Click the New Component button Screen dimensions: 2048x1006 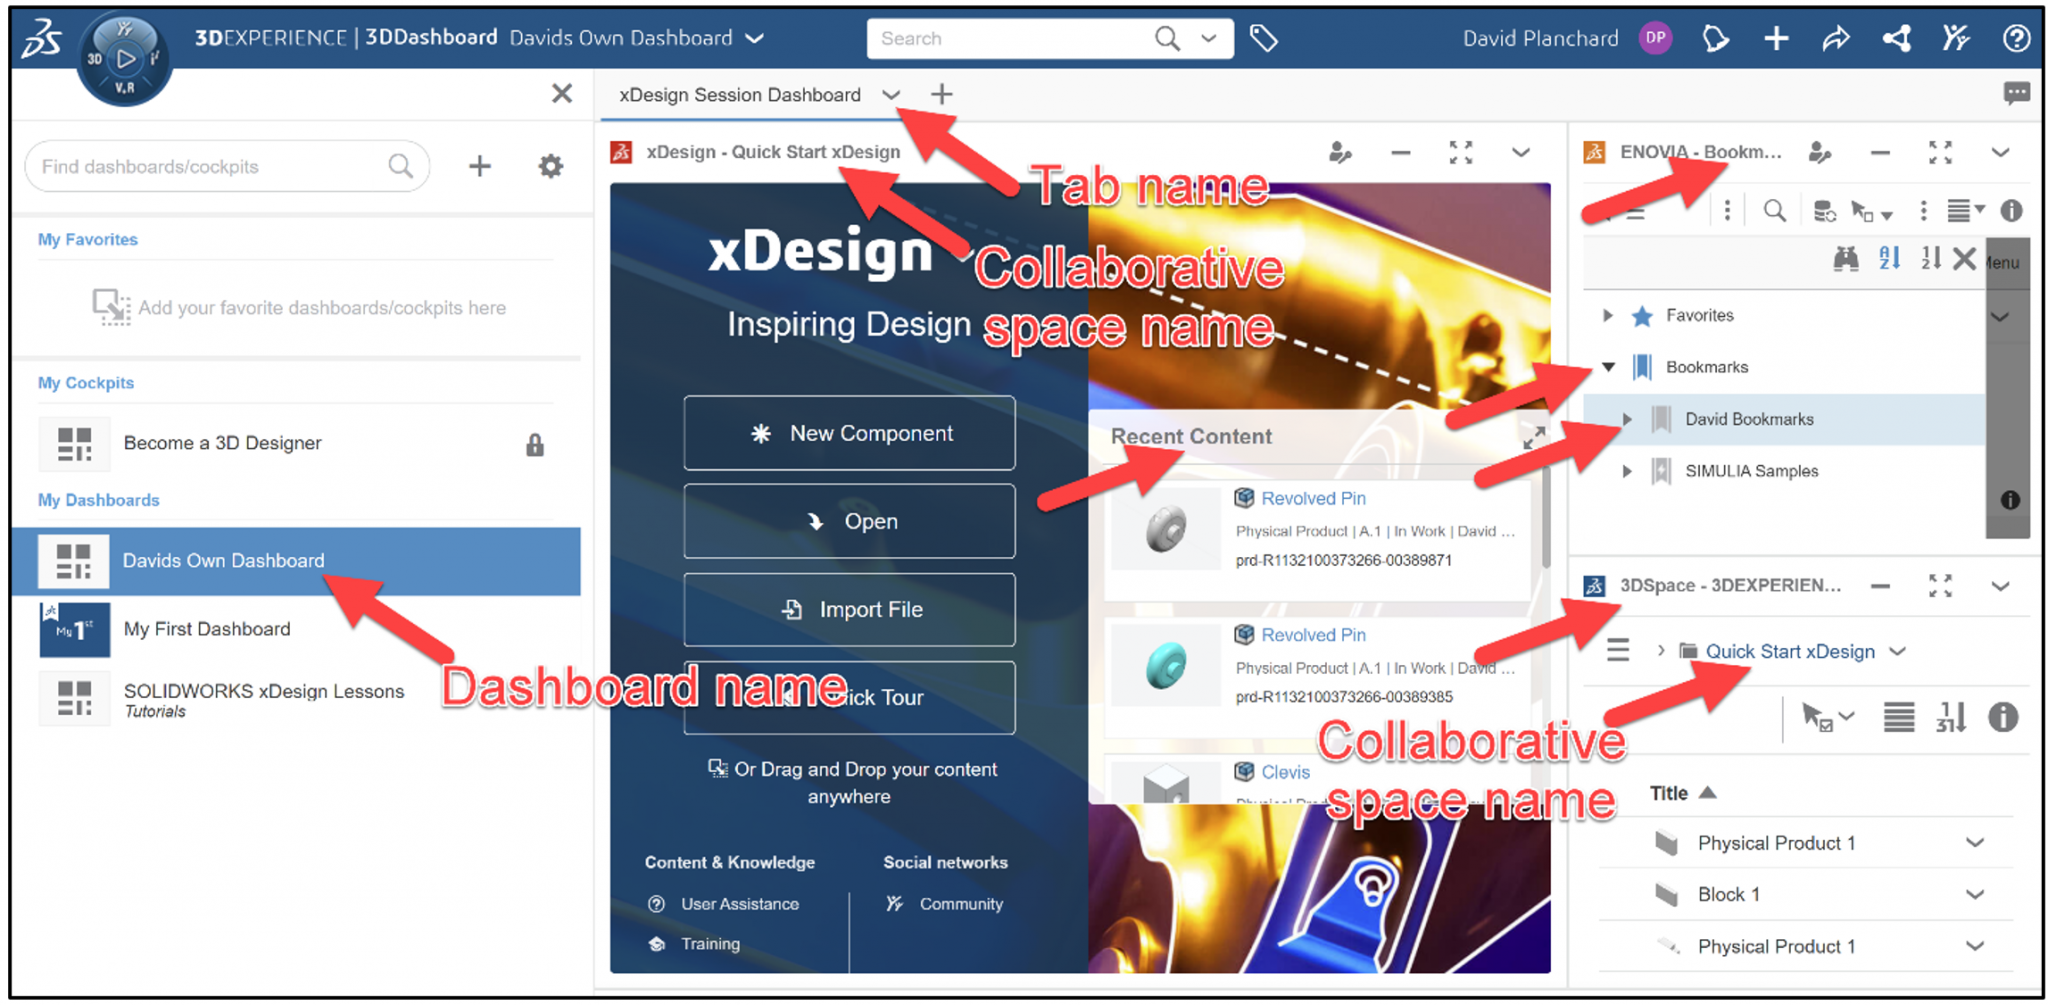[849, 433]
